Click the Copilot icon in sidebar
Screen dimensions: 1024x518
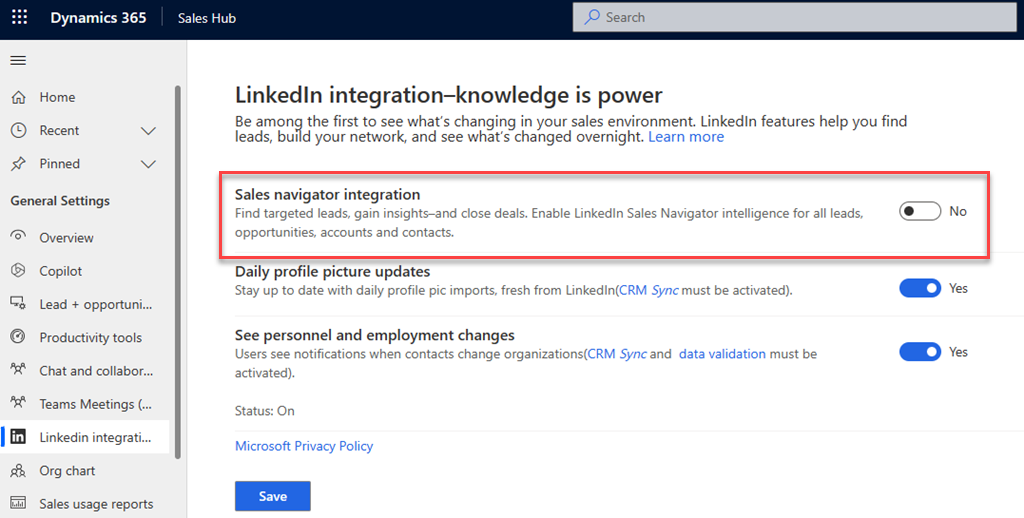click(x=18, y=270)
